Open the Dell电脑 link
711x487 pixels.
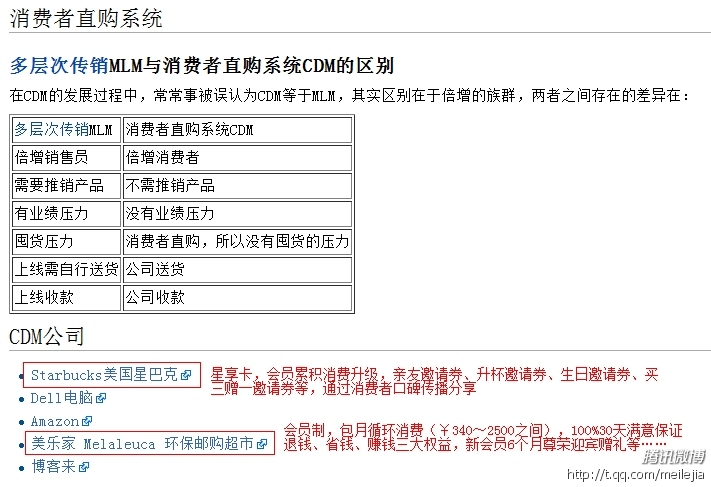click(x=62, y=398)
